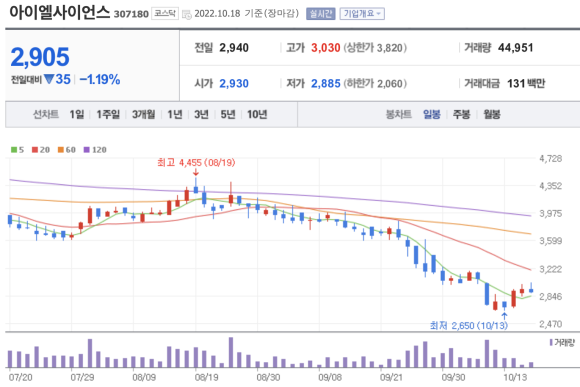
Task: Select the 1일 line chart period
Action: point(77,114)
